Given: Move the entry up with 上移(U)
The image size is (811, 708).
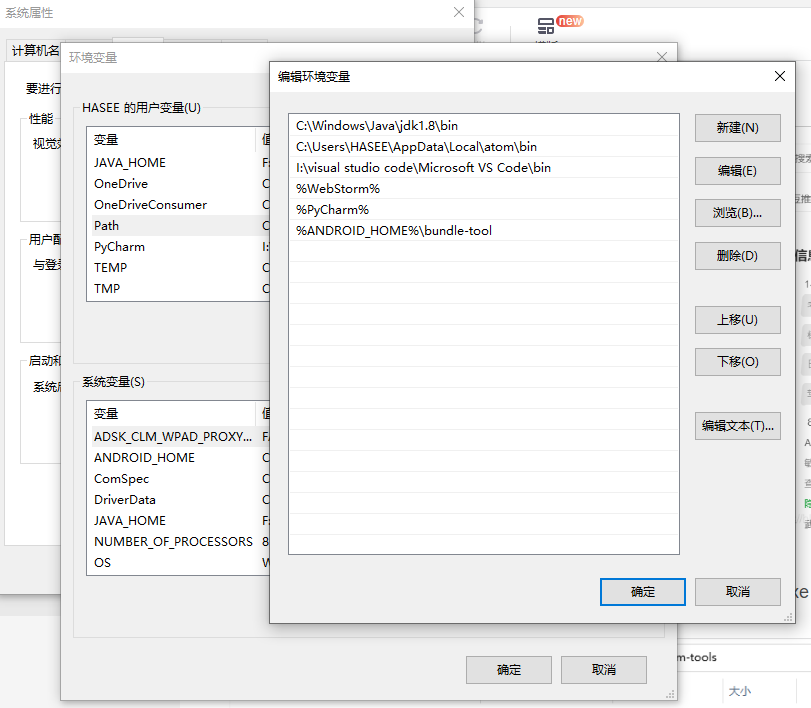Looking at the screenshot, I should (738, 320).
